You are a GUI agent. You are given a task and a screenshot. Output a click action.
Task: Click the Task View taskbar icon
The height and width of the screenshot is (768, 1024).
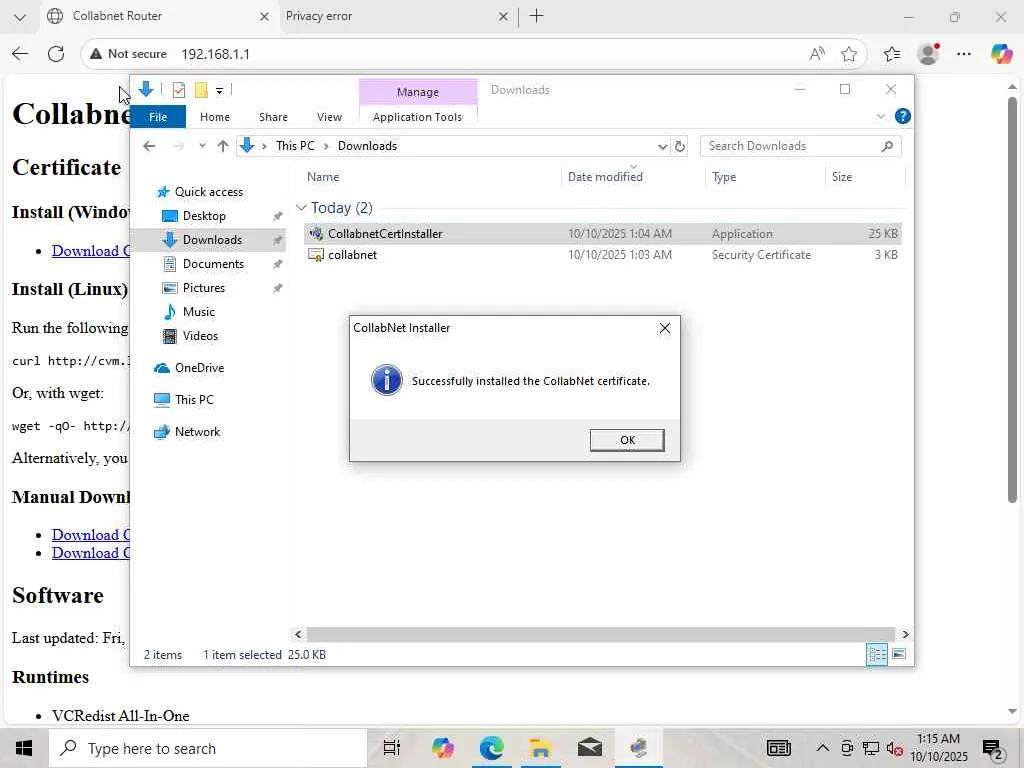pyautogui.click(x=392, y=748)
